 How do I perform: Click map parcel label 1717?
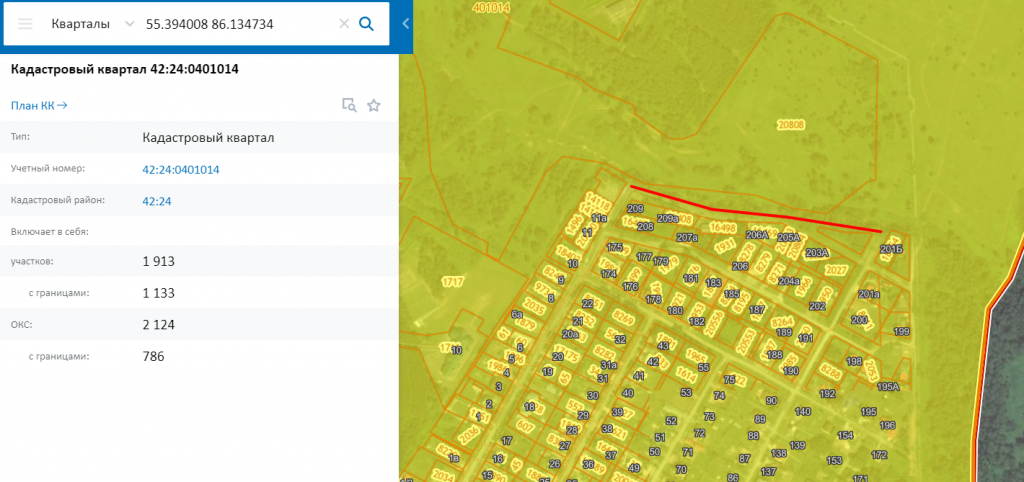(x=453, y=282)
